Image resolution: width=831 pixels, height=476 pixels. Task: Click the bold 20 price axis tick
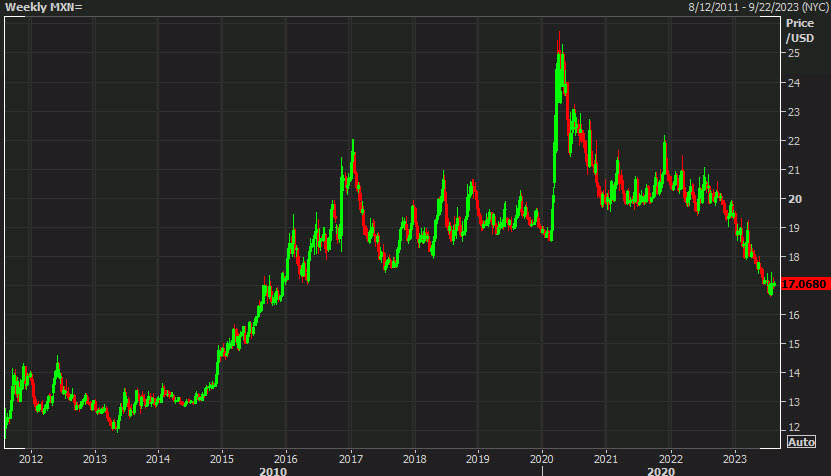(x=795, y=199)
